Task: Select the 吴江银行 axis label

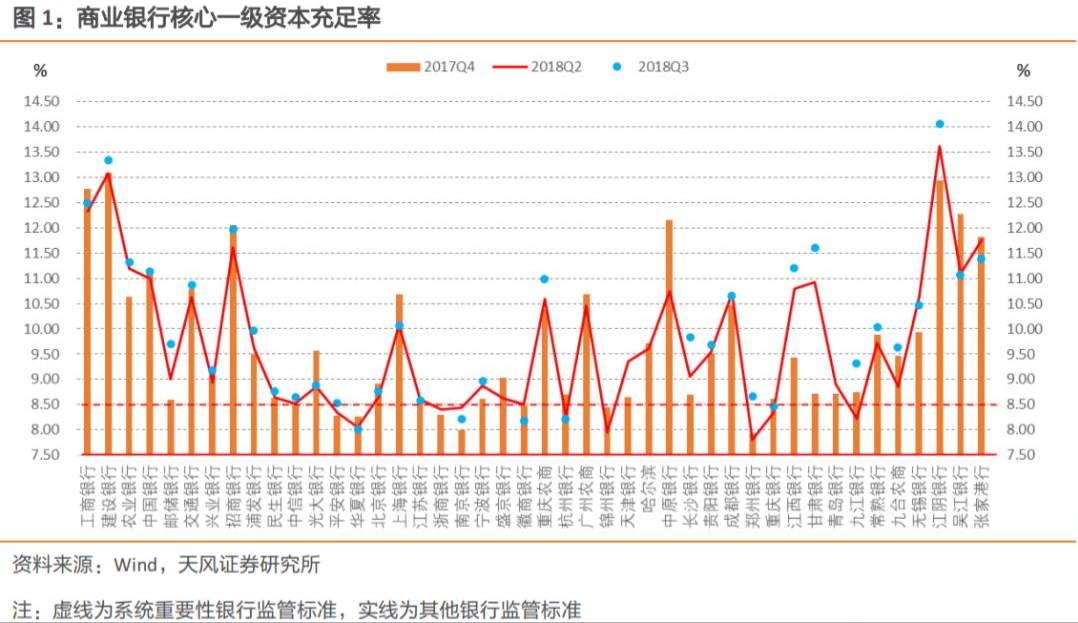Action: 960,496
